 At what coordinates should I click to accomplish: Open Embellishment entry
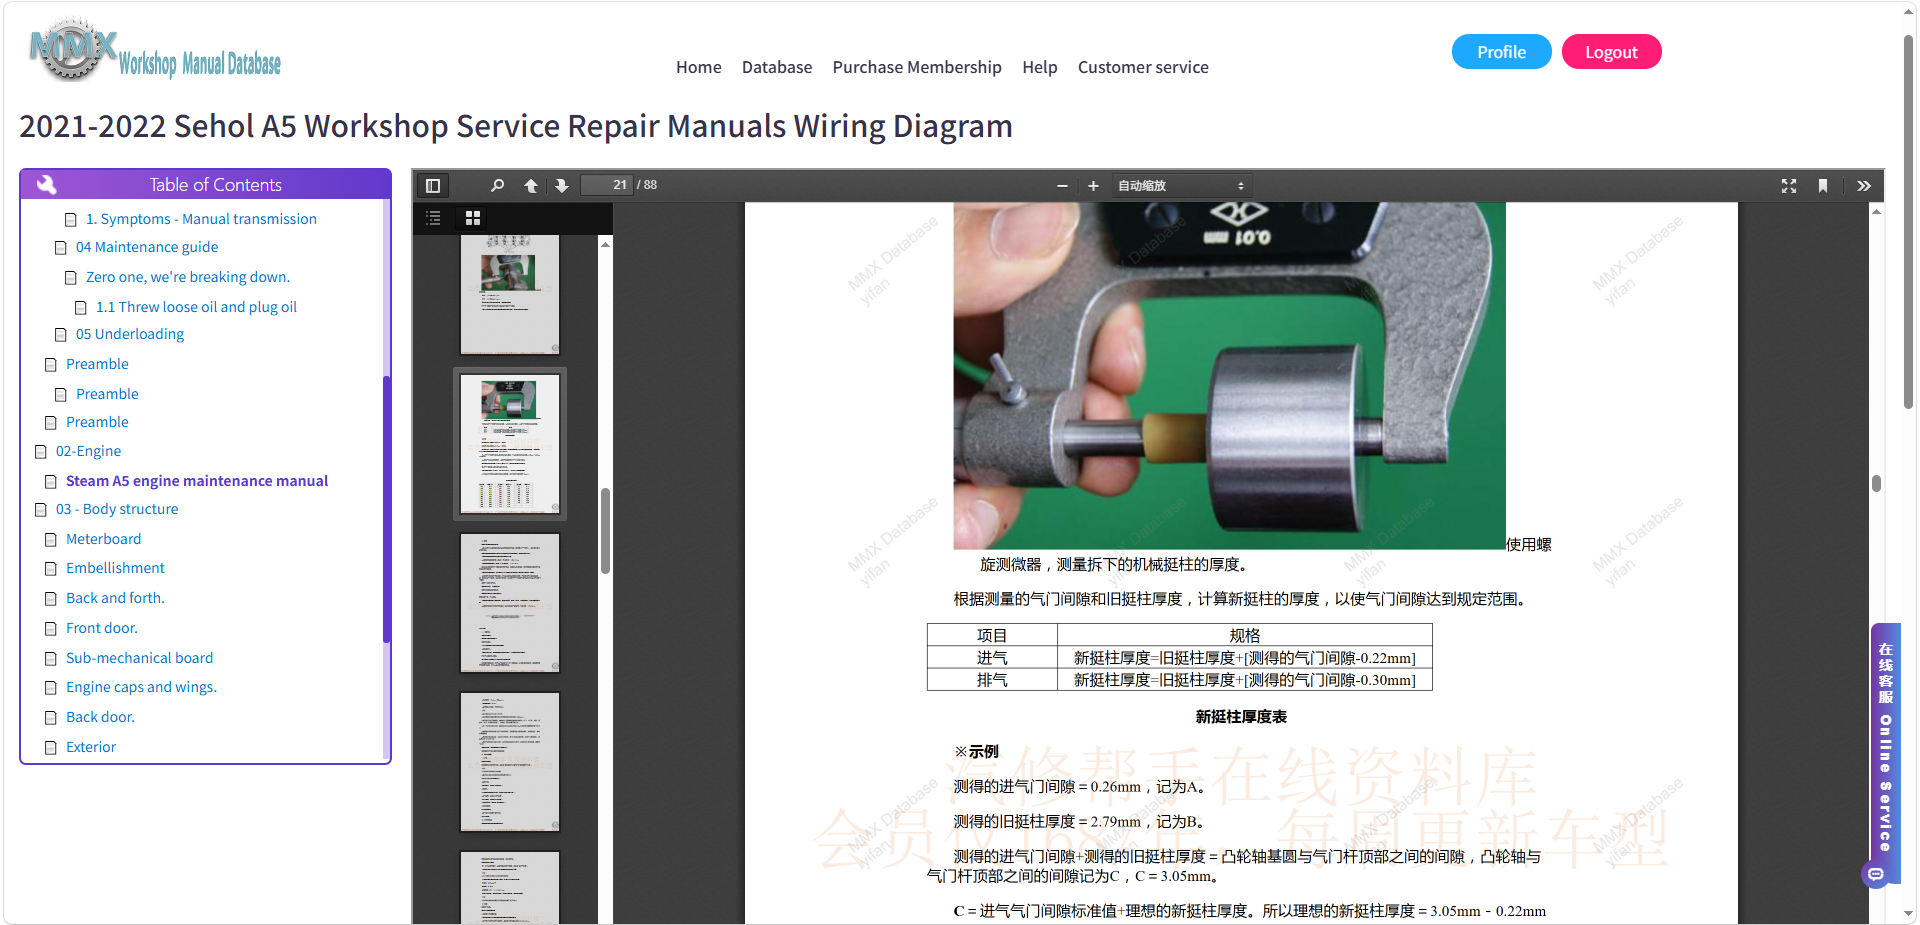pyautogui.click(x=115, y=568)
